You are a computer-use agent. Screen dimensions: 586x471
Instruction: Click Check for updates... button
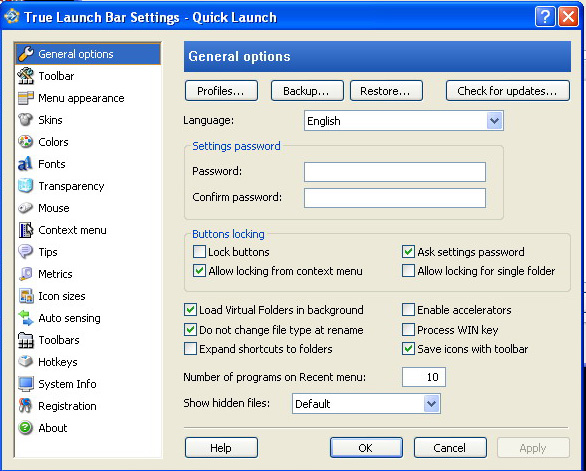tap(508, 91)
